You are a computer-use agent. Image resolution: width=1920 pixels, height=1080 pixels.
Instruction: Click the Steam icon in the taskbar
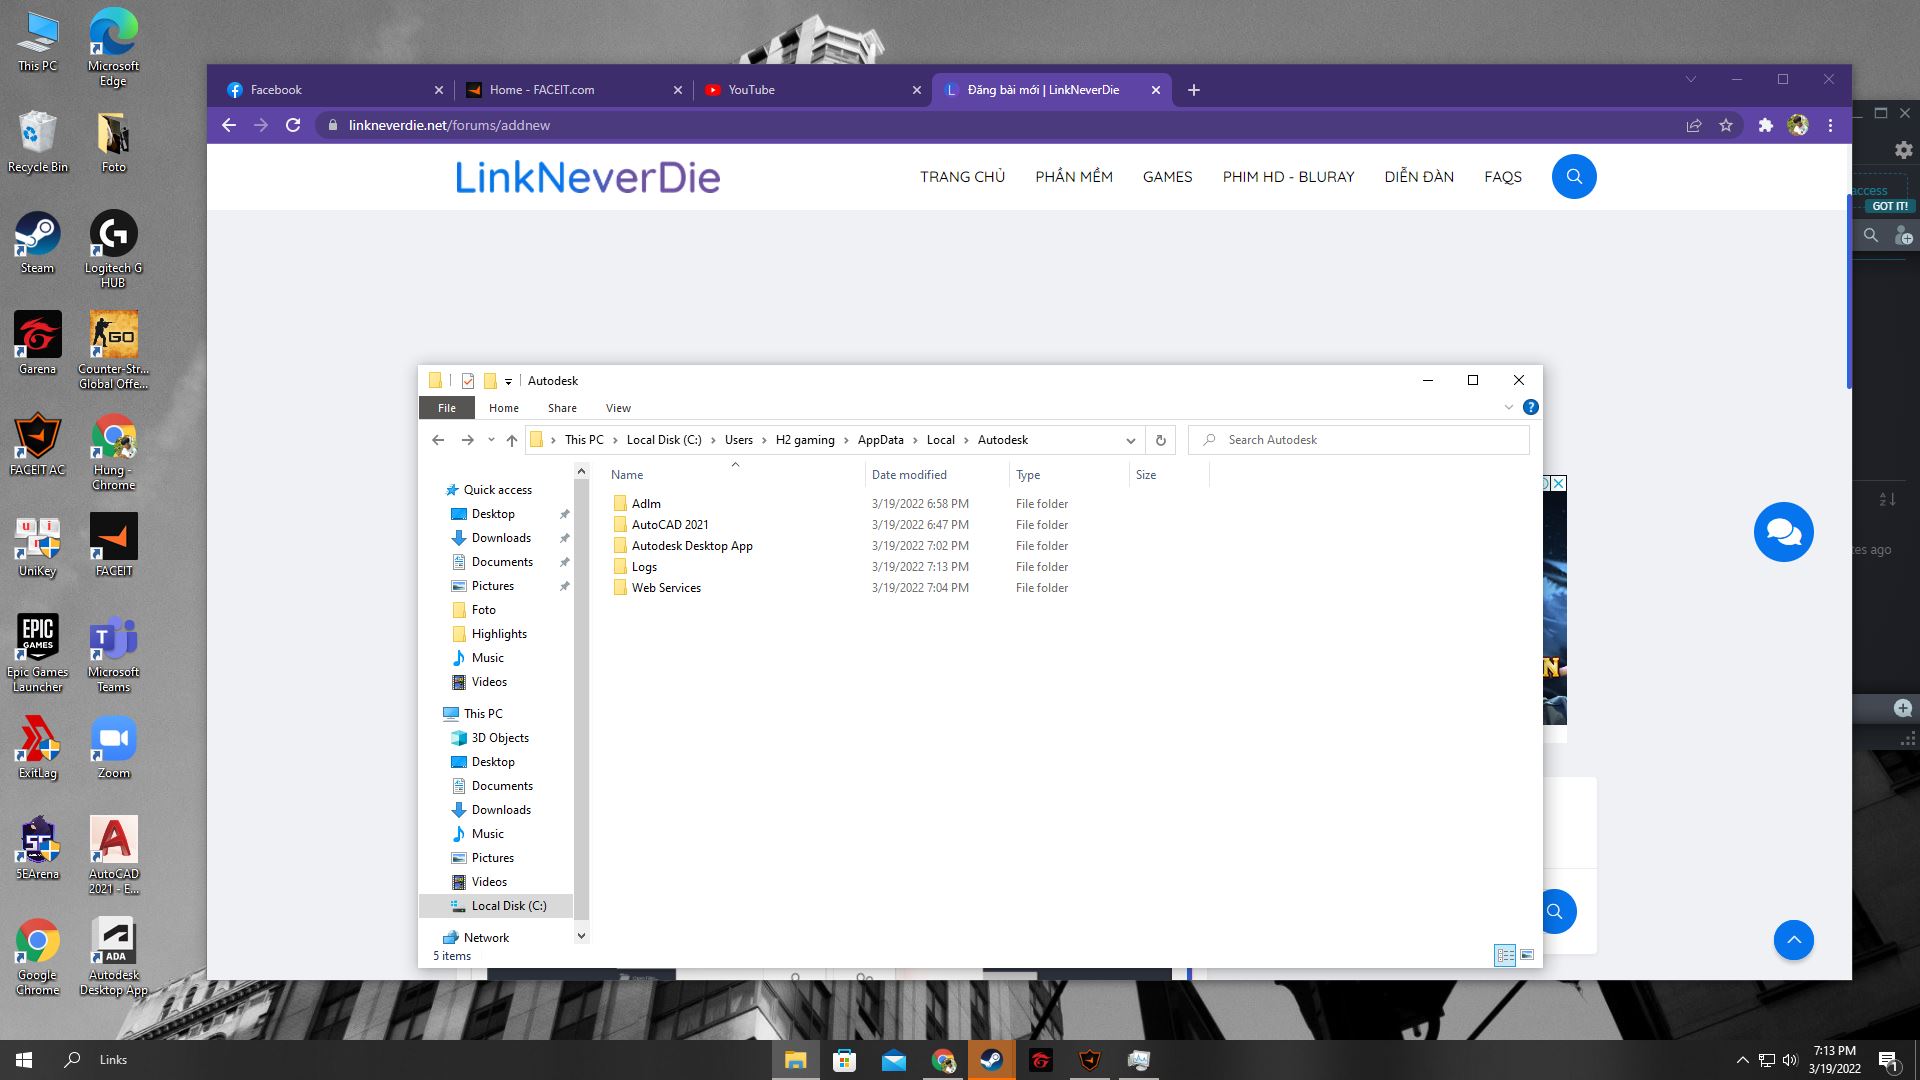pyautogui.click(x=991, y=1060)
